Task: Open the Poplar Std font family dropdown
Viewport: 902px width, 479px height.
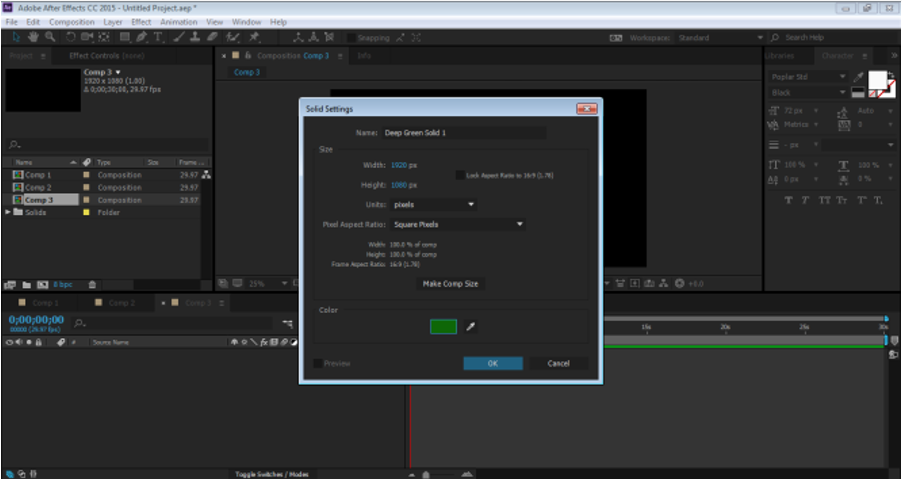Action: click(x=808, y=76)
